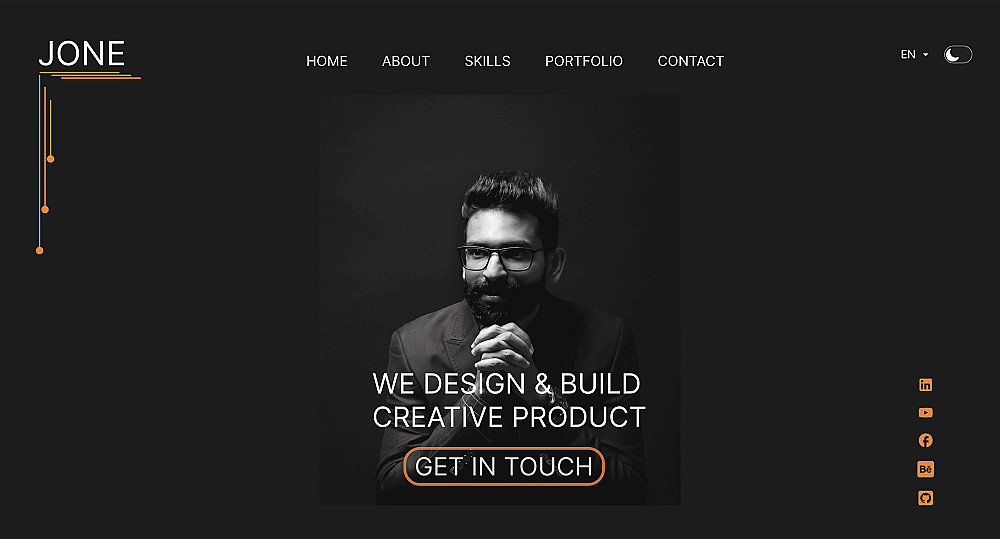The image size is (1000, 539).
Task: Click the GET IN TOUCH button
Action: coord(504,466)
